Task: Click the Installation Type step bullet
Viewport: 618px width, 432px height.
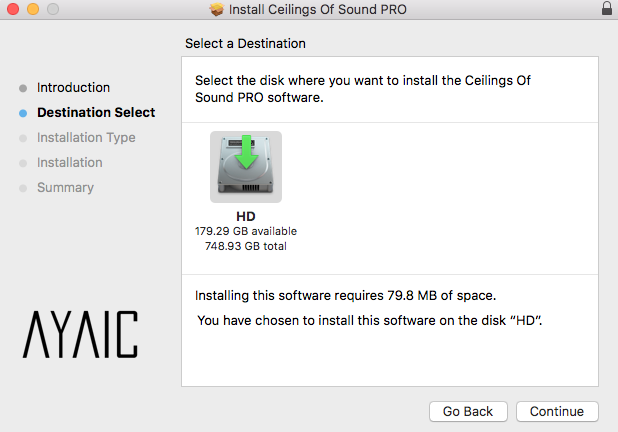Action: pos(23,138)
